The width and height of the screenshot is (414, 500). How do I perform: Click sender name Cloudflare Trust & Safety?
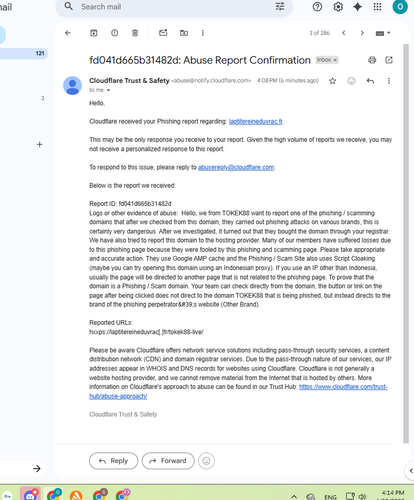click(129, 80)
